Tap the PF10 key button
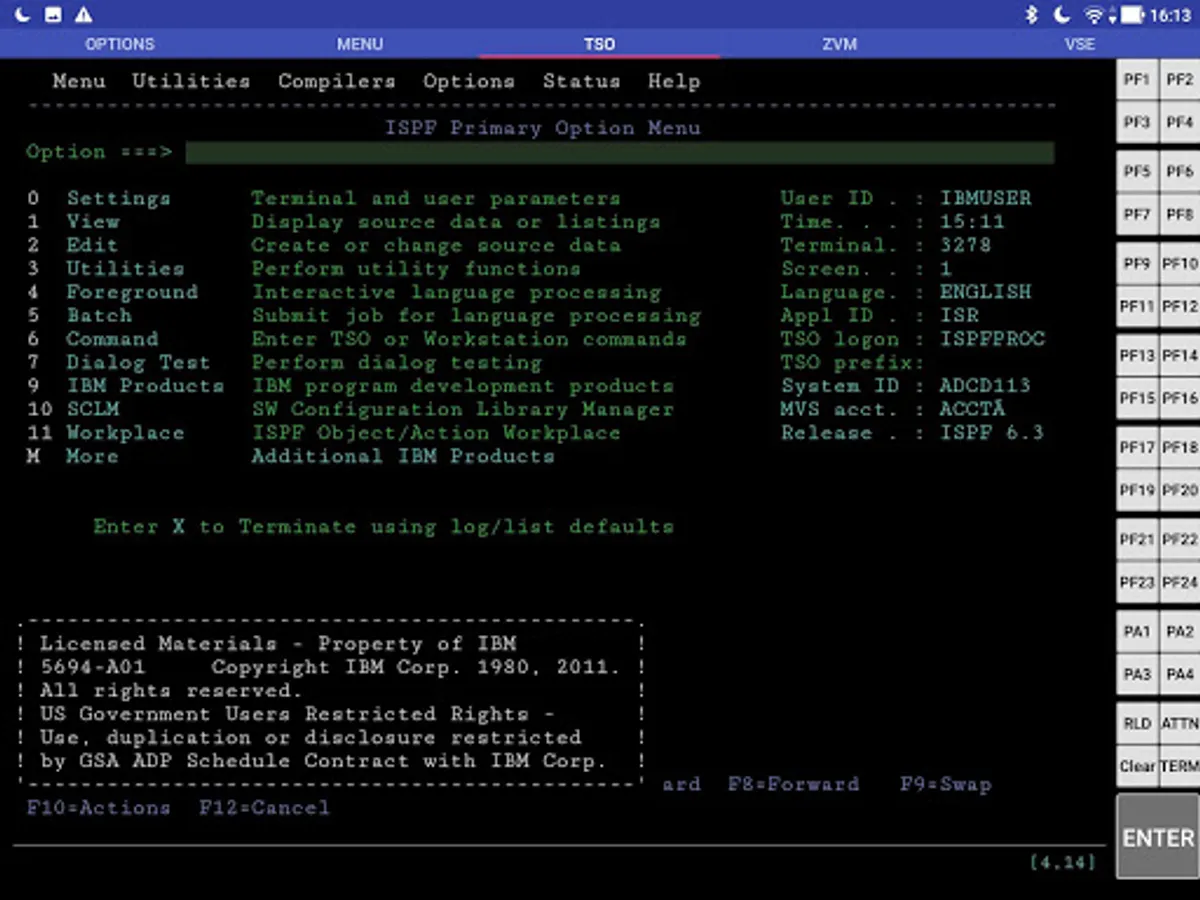The width and height of the screenshot is (1200, 900). coord(1179,264)
